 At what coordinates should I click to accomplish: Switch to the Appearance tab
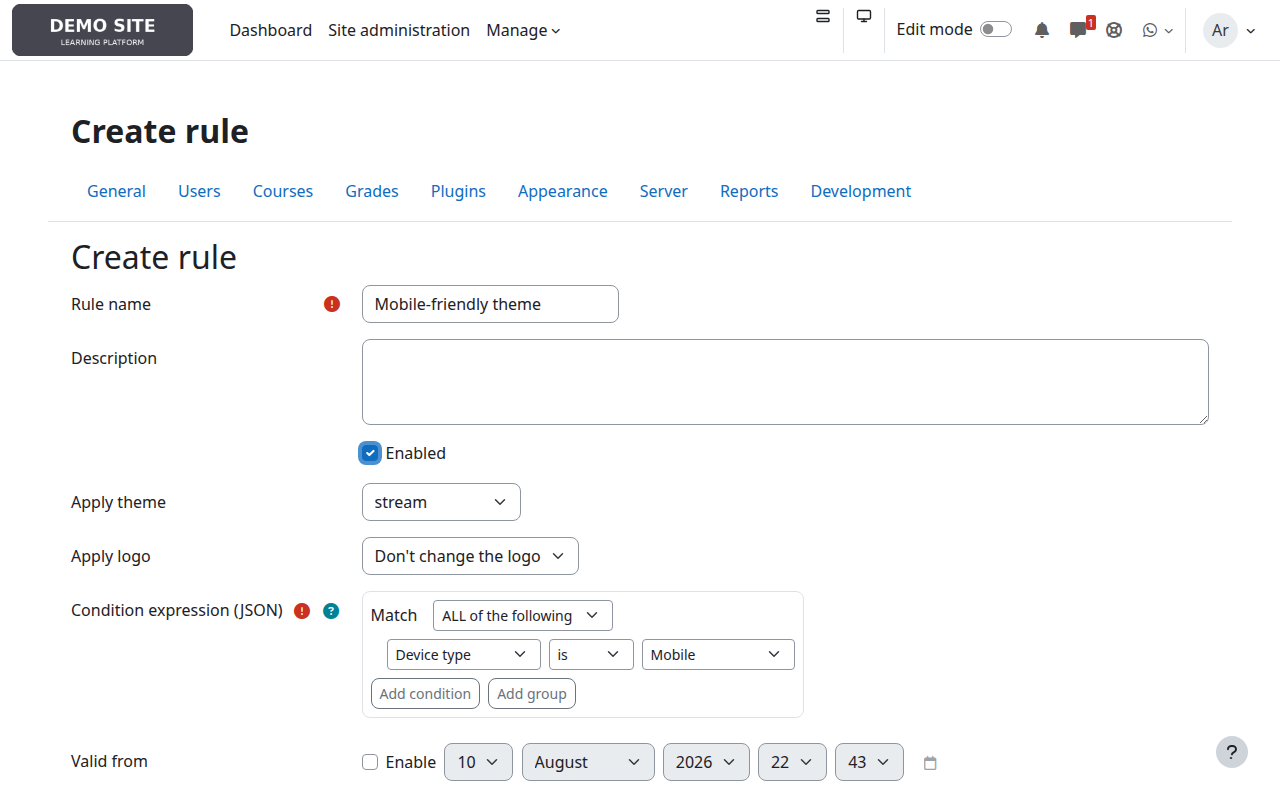(563, 191)
